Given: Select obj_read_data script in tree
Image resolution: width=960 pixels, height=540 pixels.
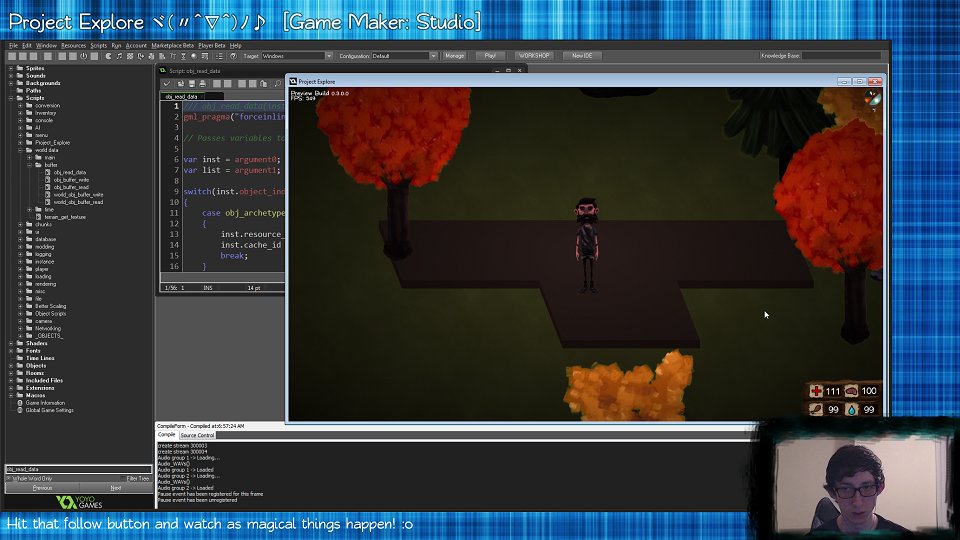Looking at the screenshot, I should click(x=70, y=173).
